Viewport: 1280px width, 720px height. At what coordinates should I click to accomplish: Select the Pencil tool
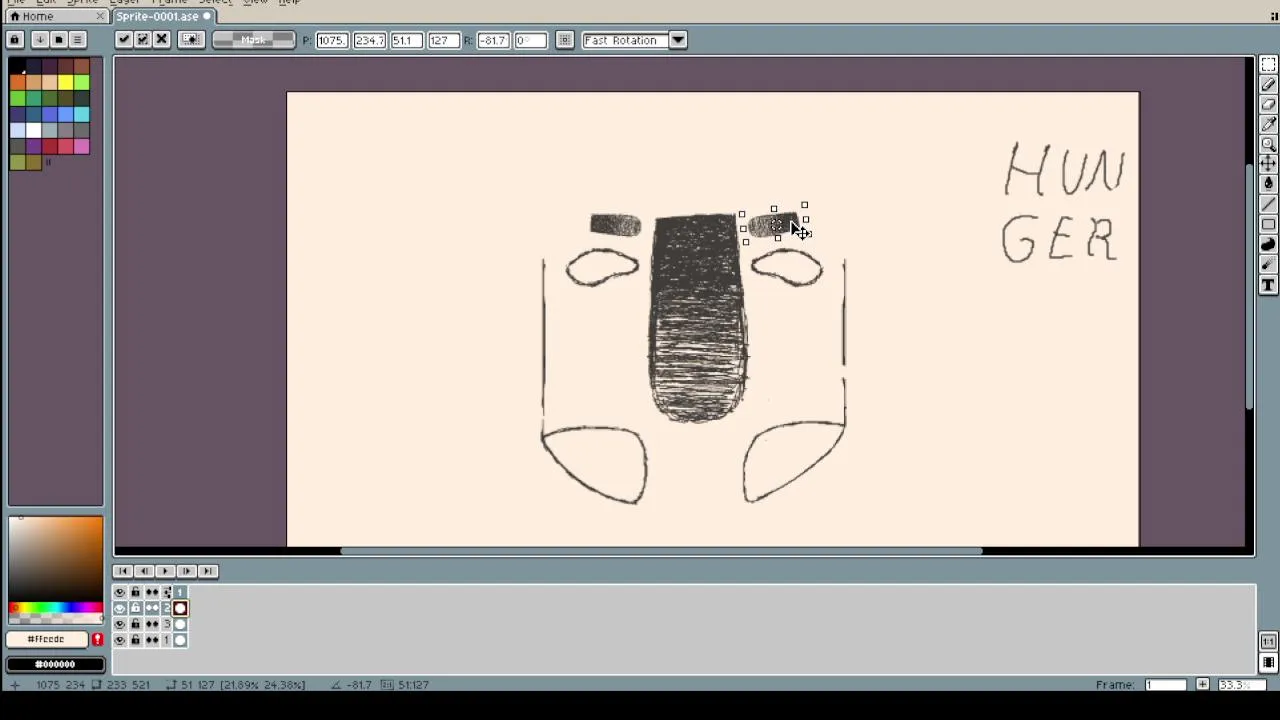(x=1268, y=85)
